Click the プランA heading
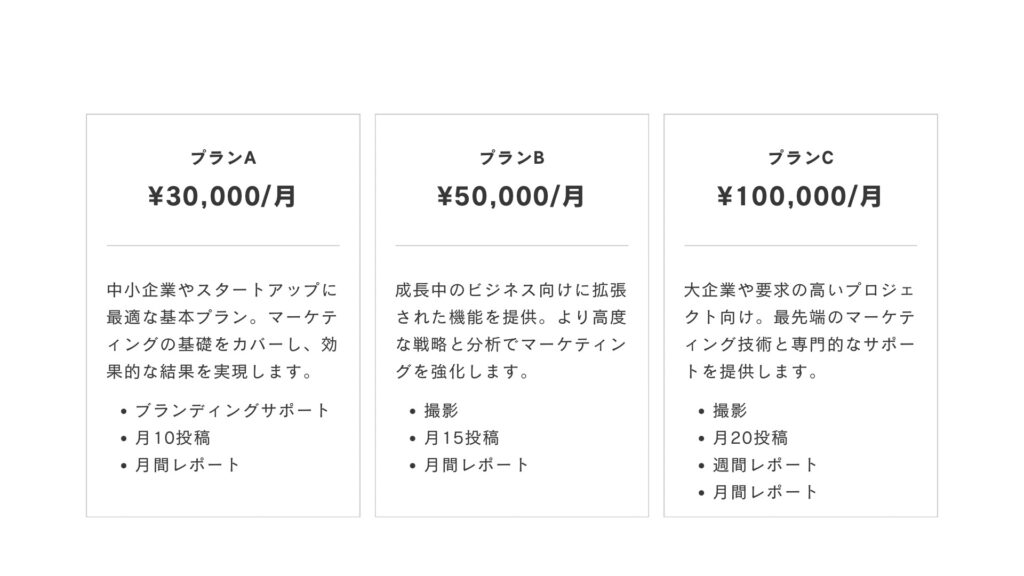Viewport: 1024px width, 576px height. [223, 158]
